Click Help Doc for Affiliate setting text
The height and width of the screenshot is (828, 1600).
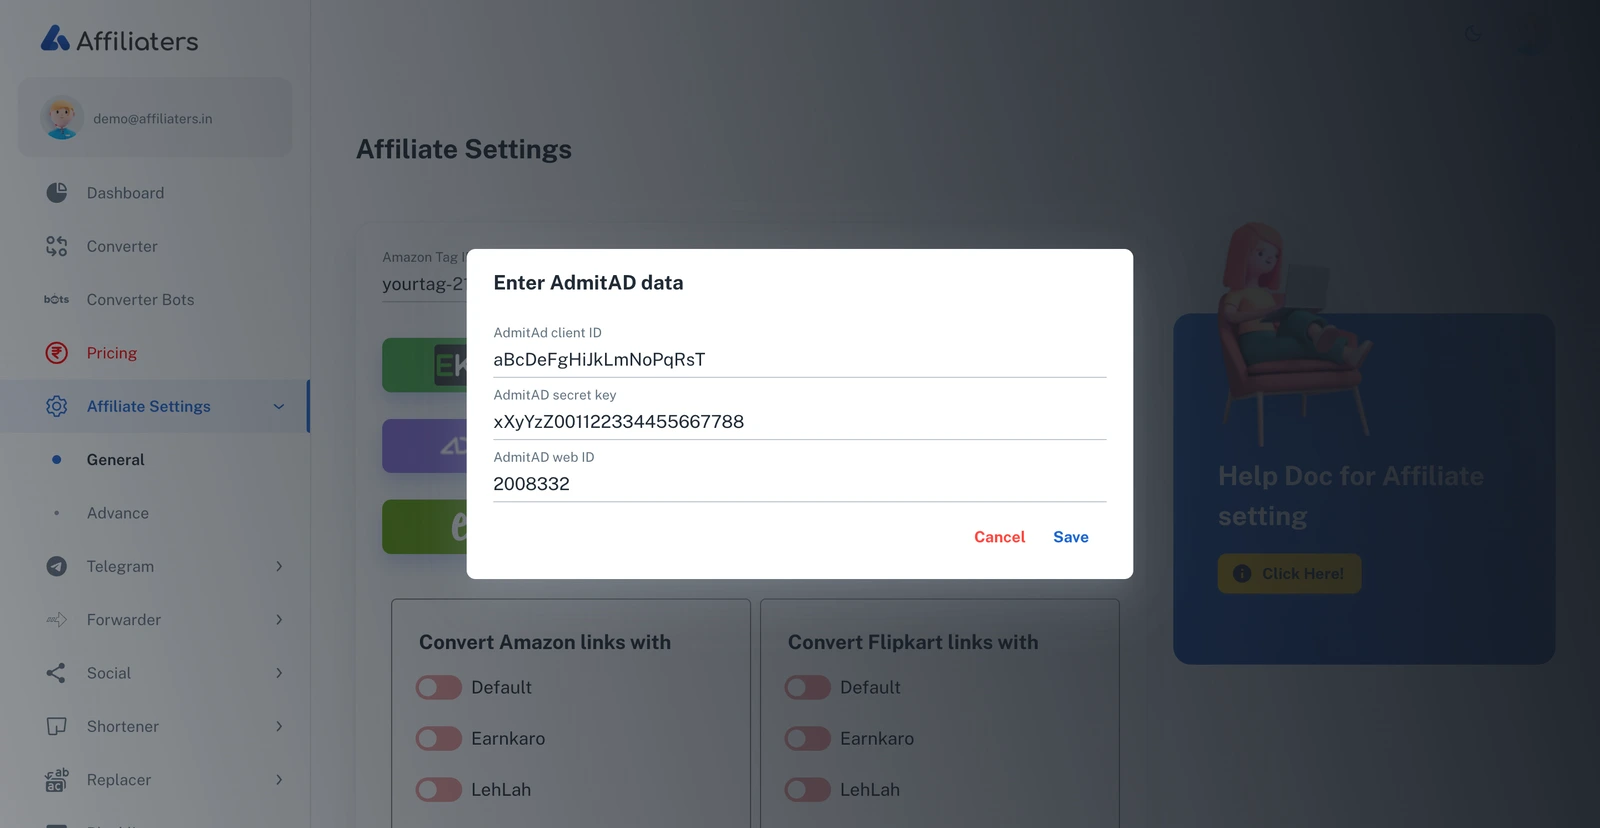(x=1350, y=496)
